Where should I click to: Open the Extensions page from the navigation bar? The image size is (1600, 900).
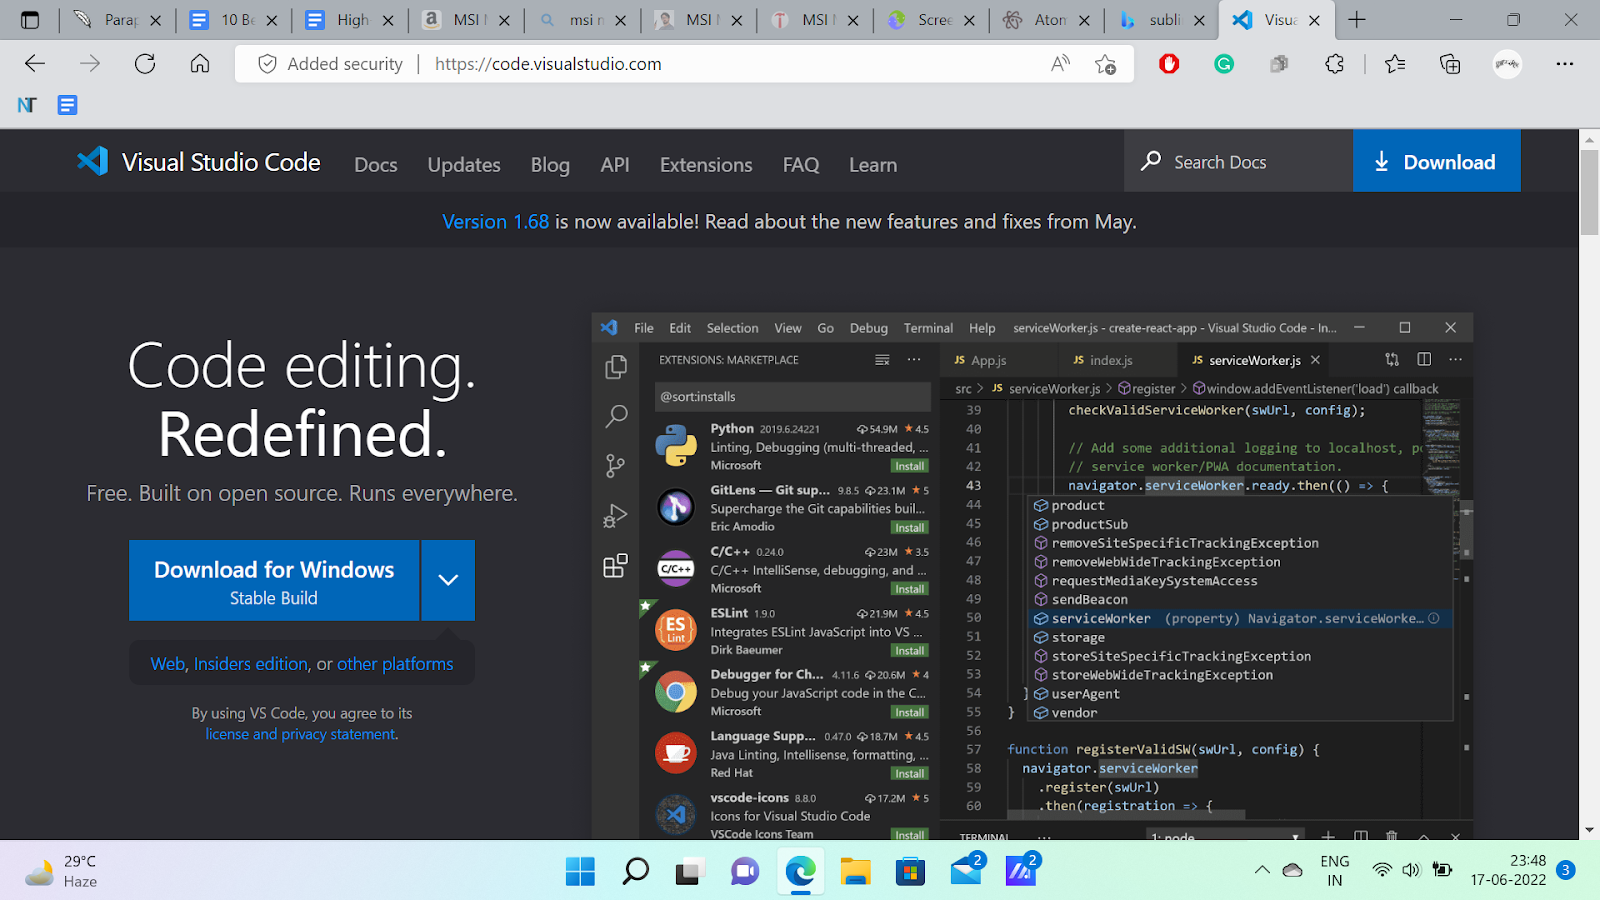[x=706, y=165]
